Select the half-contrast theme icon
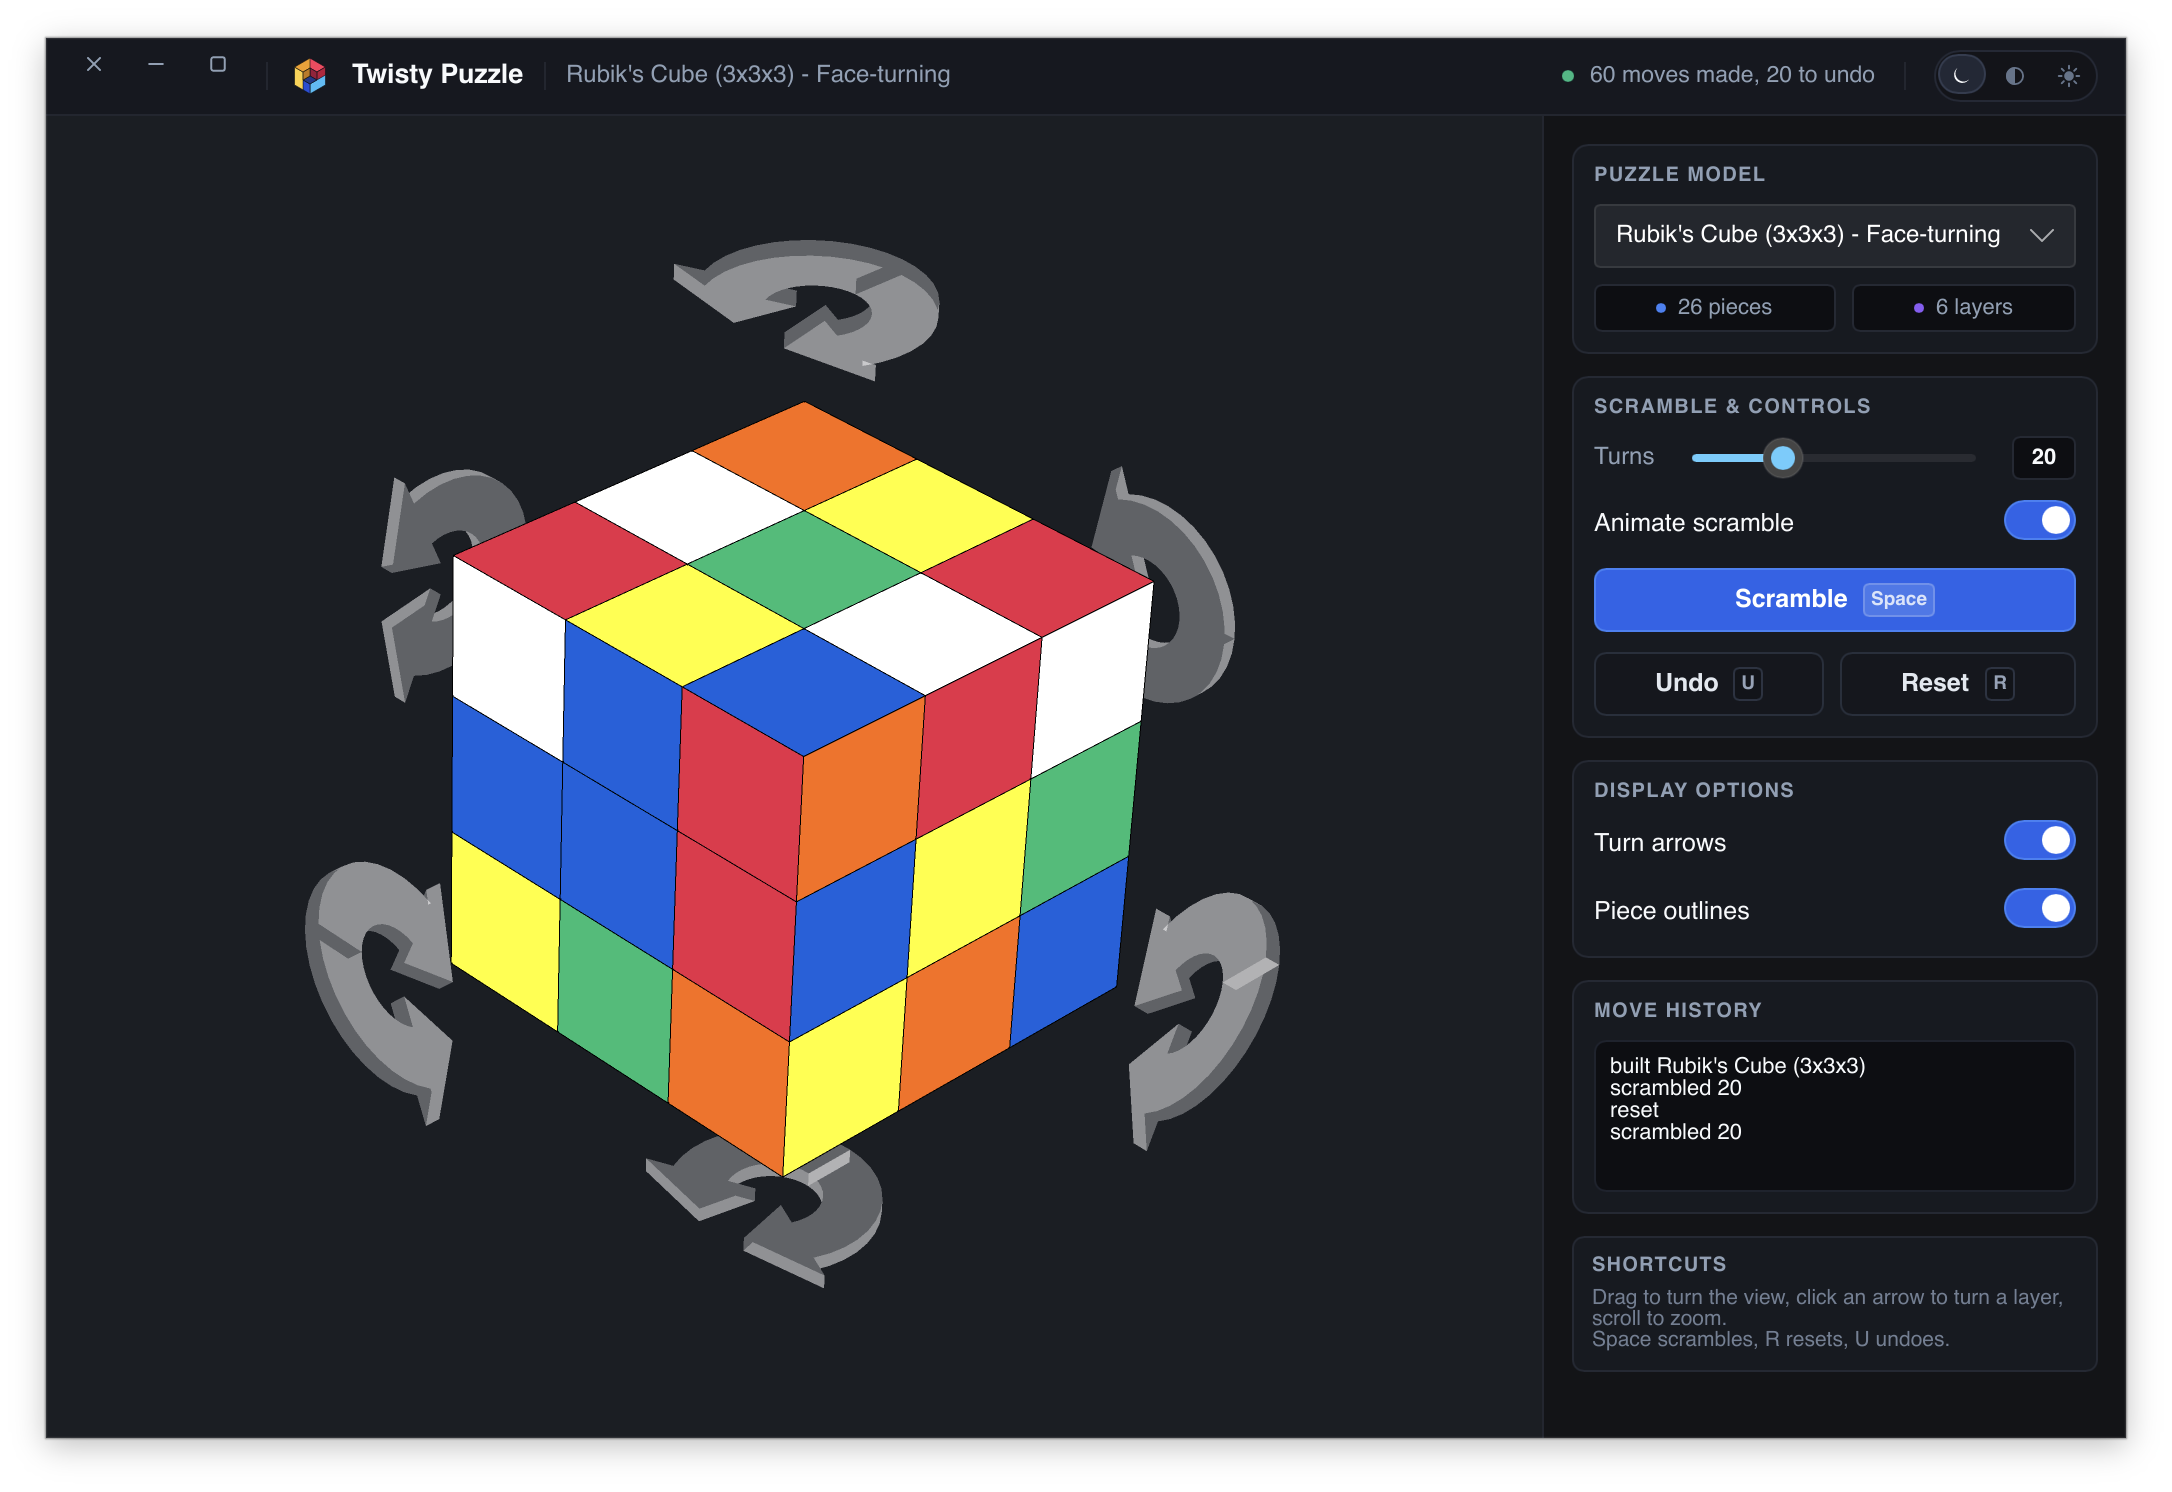2172x1492 pixels. (x=2015, y=75)
